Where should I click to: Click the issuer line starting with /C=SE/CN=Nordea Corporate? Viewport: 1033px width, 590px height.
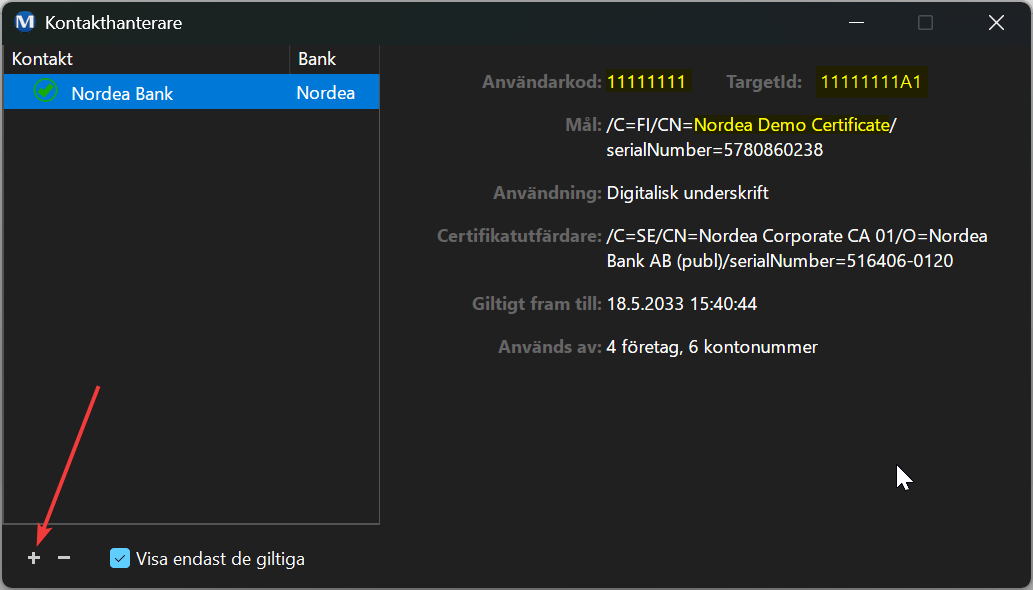click(796, 236)
